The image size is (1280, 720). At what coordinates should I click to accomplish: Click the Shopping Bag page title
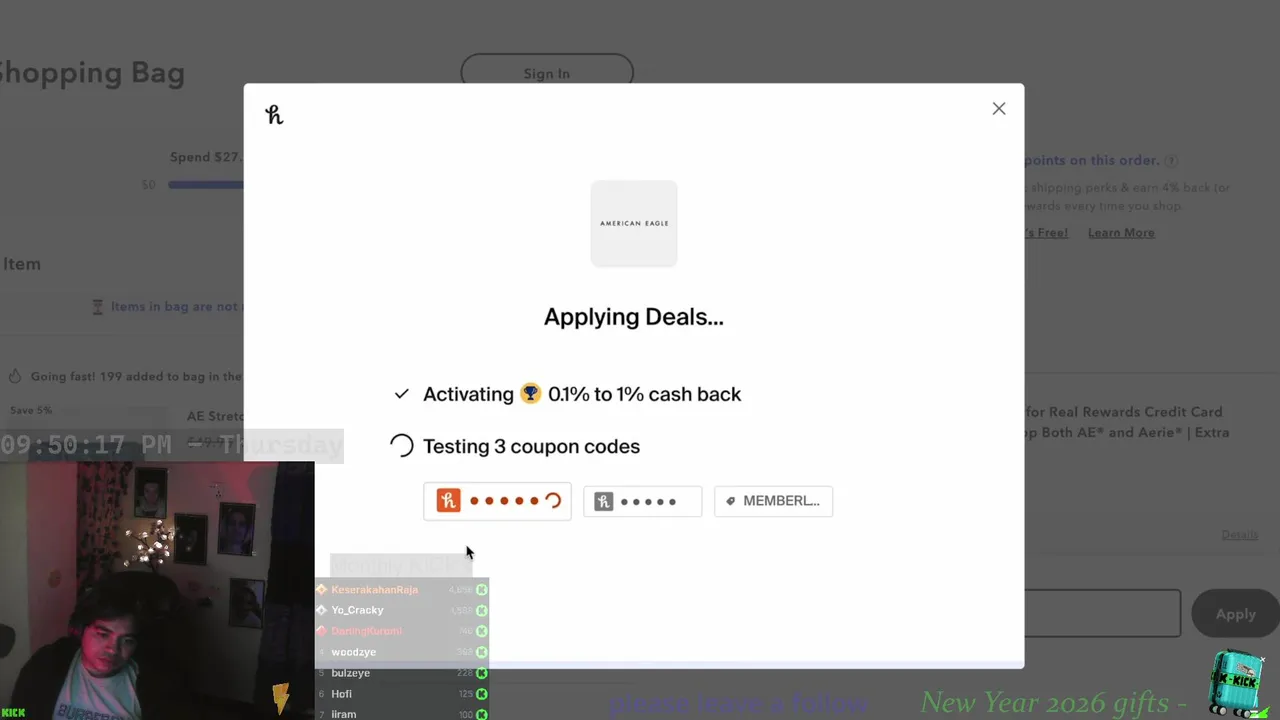coord(92,73)
